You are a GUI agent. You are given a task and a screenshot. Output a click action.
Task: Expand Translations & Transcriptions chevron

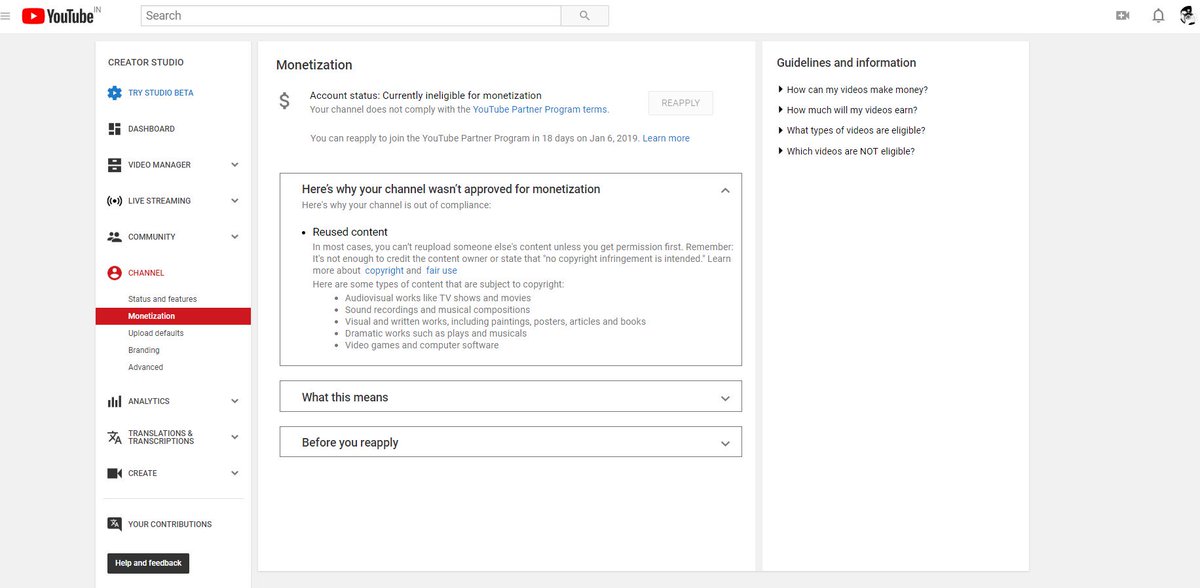pos(235,437)
